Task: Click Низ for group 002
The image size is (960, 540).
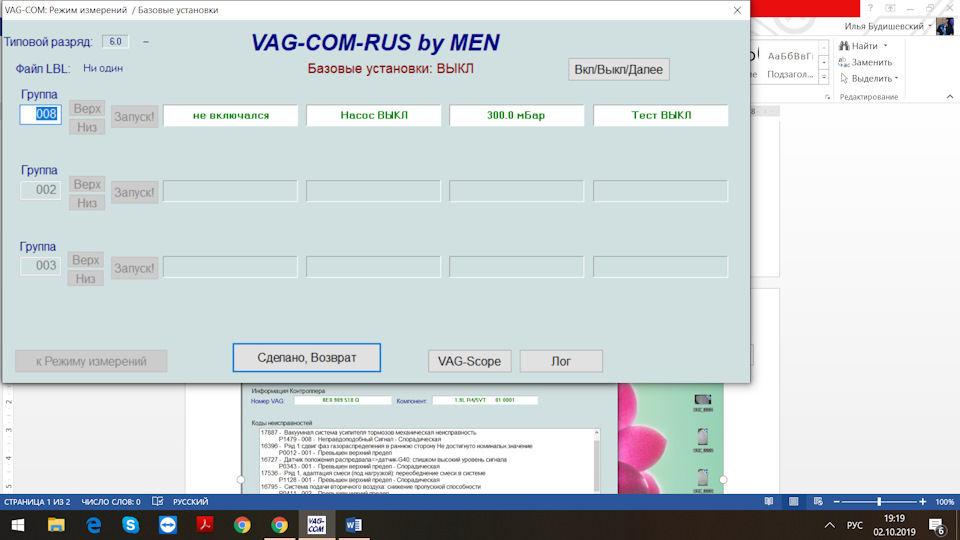Action: click(87, 203)
